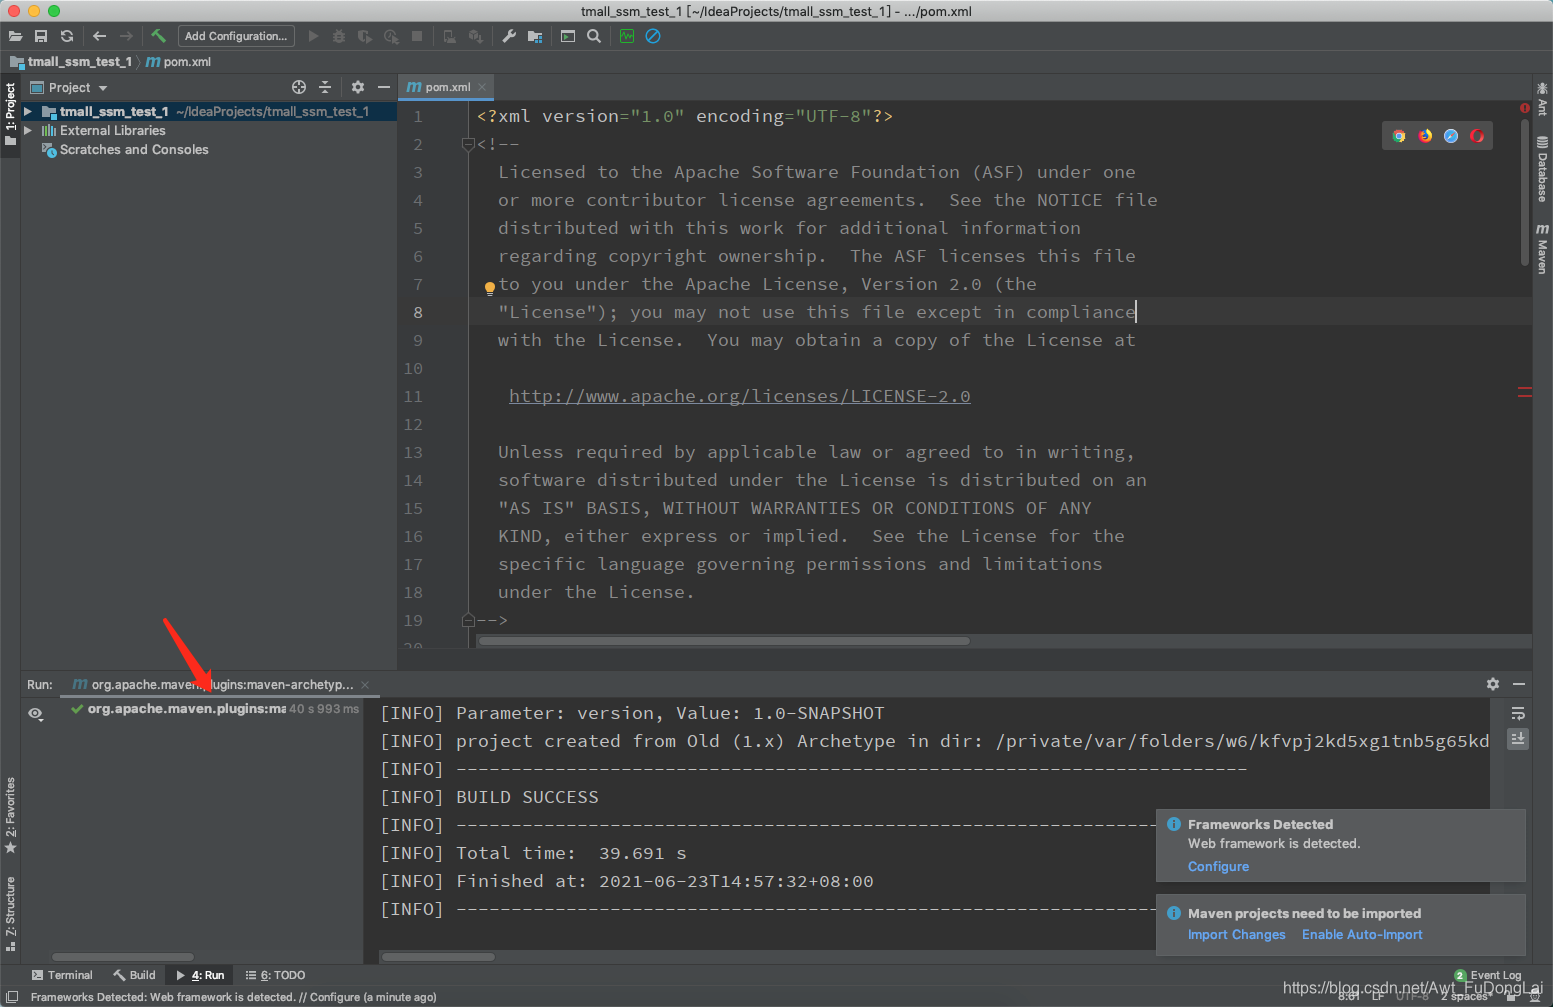Click the Configure link in Frameworks Detected
Screen dimensions: 1553x1007
click(1218, 867)
